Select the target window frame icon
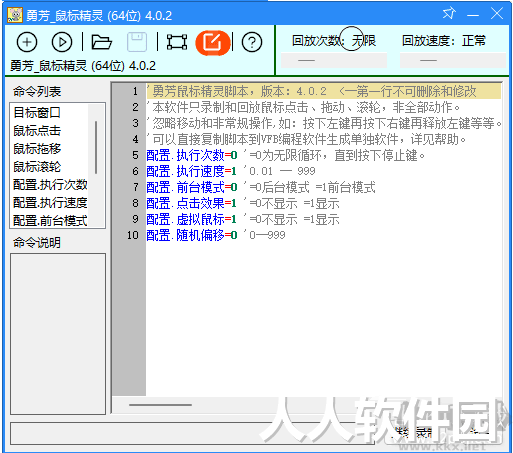The height and width of the screenshot is (453, 513). pos(177,42)
